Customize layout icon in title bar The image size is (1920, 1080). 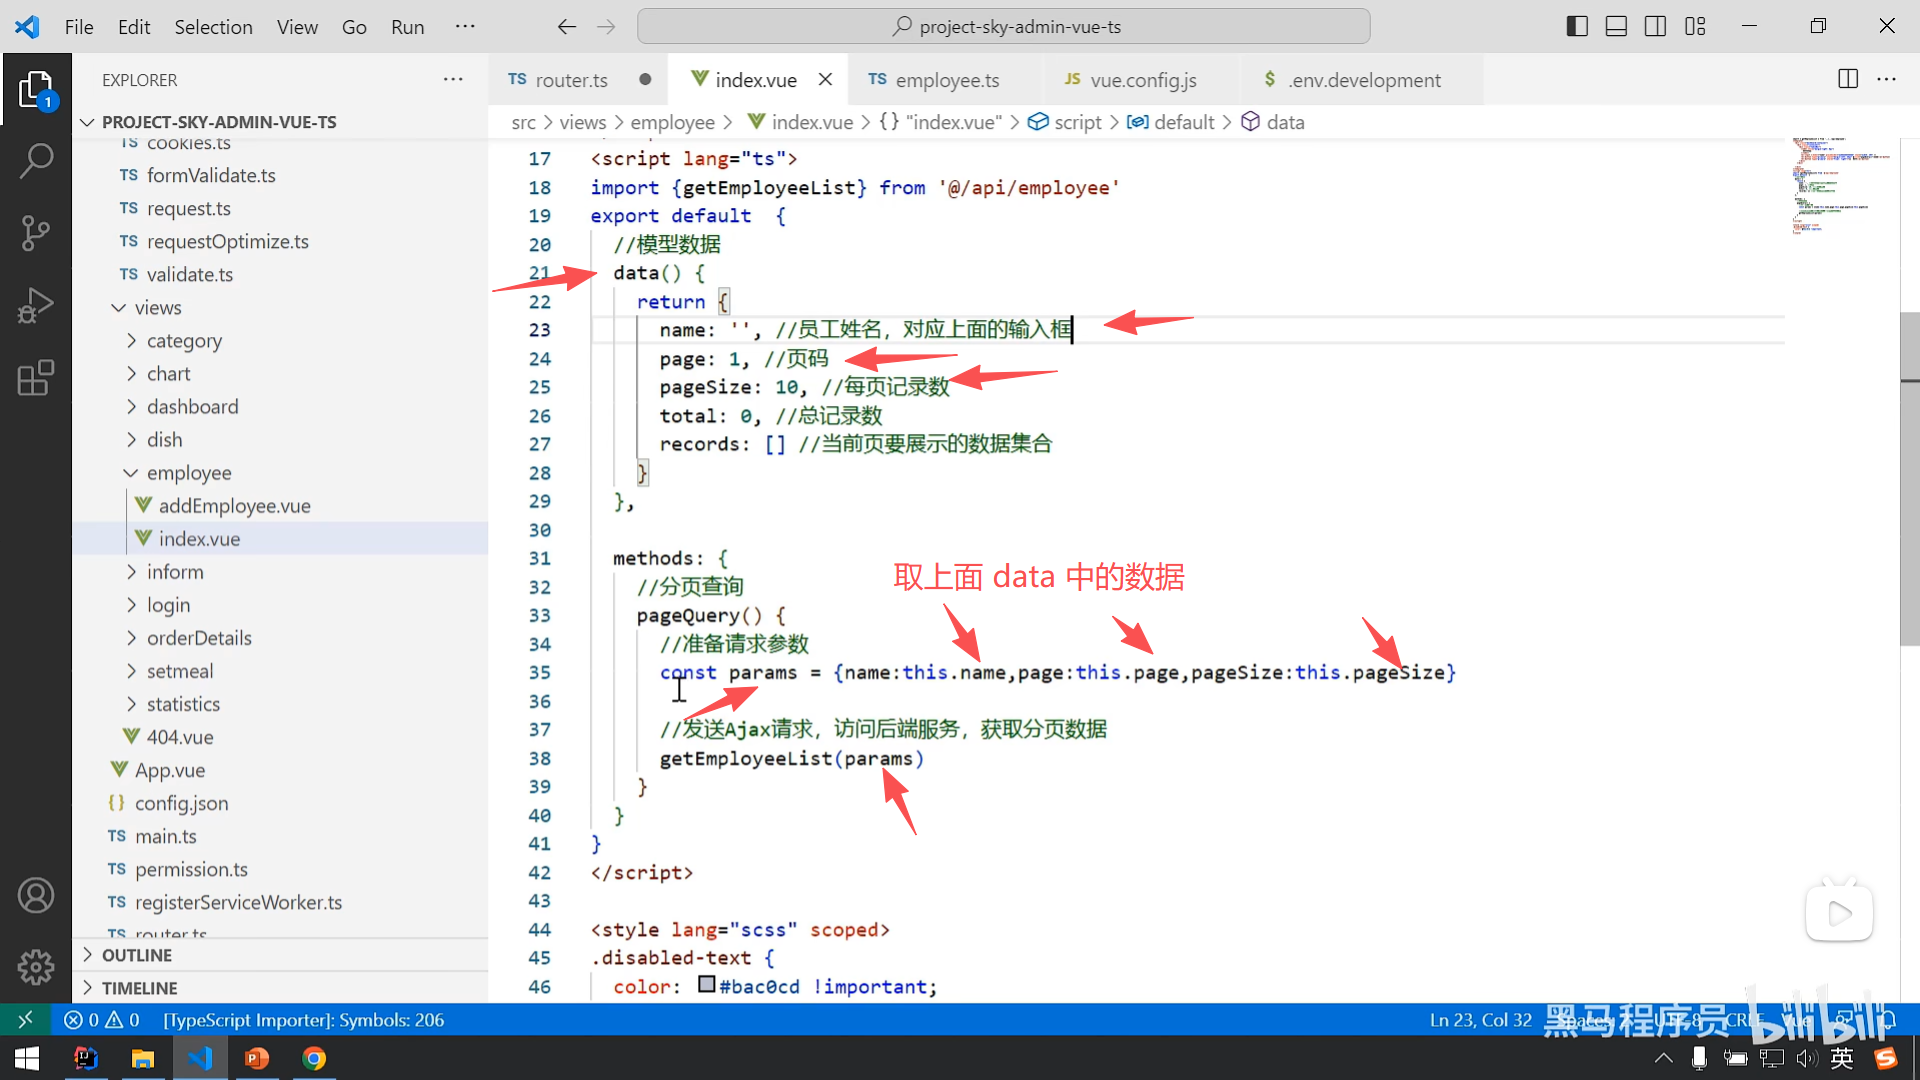point(1695,27)
